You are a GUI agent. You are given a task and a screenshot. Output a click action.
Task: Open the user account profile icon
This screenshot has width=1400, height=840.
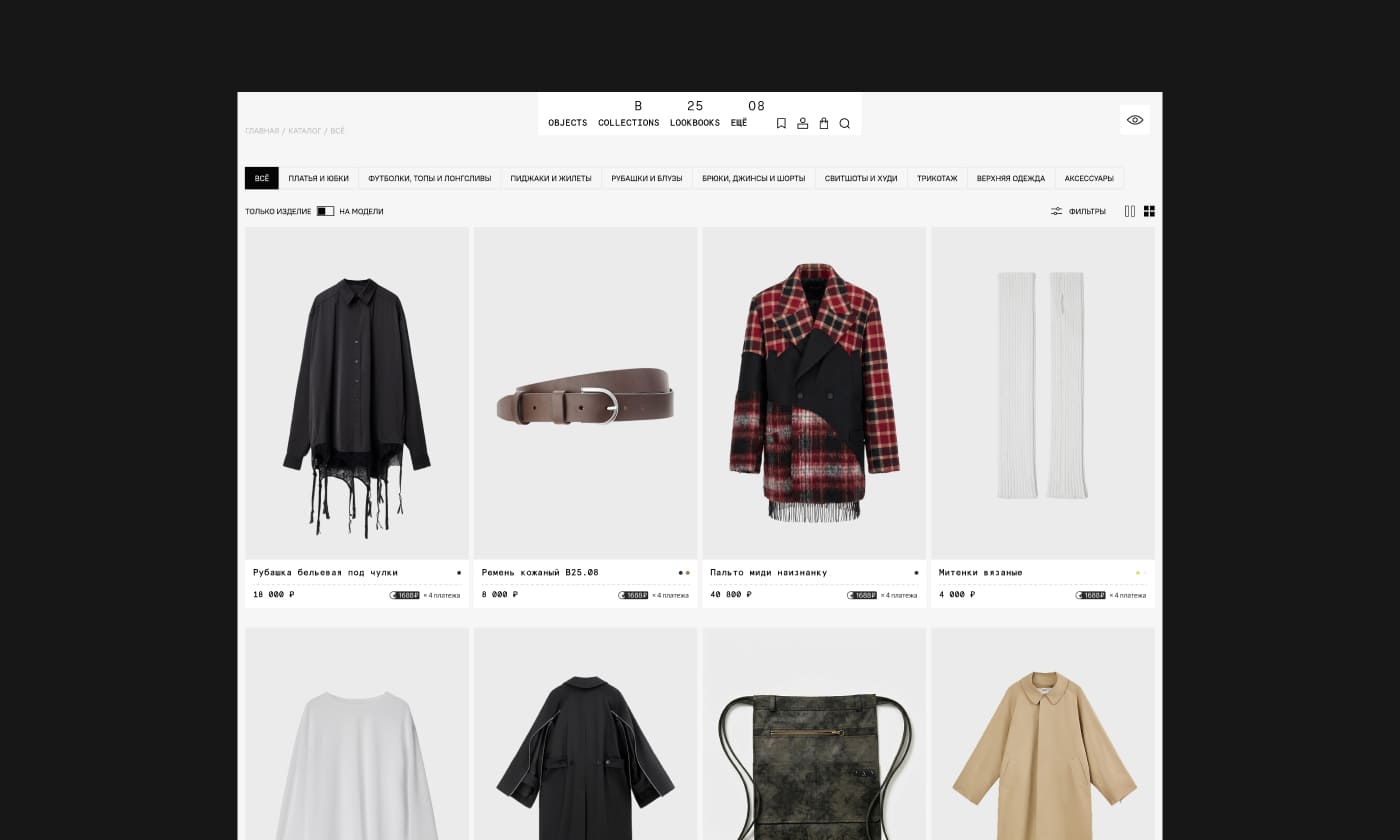pyautogui.click(x=803, y=123)
